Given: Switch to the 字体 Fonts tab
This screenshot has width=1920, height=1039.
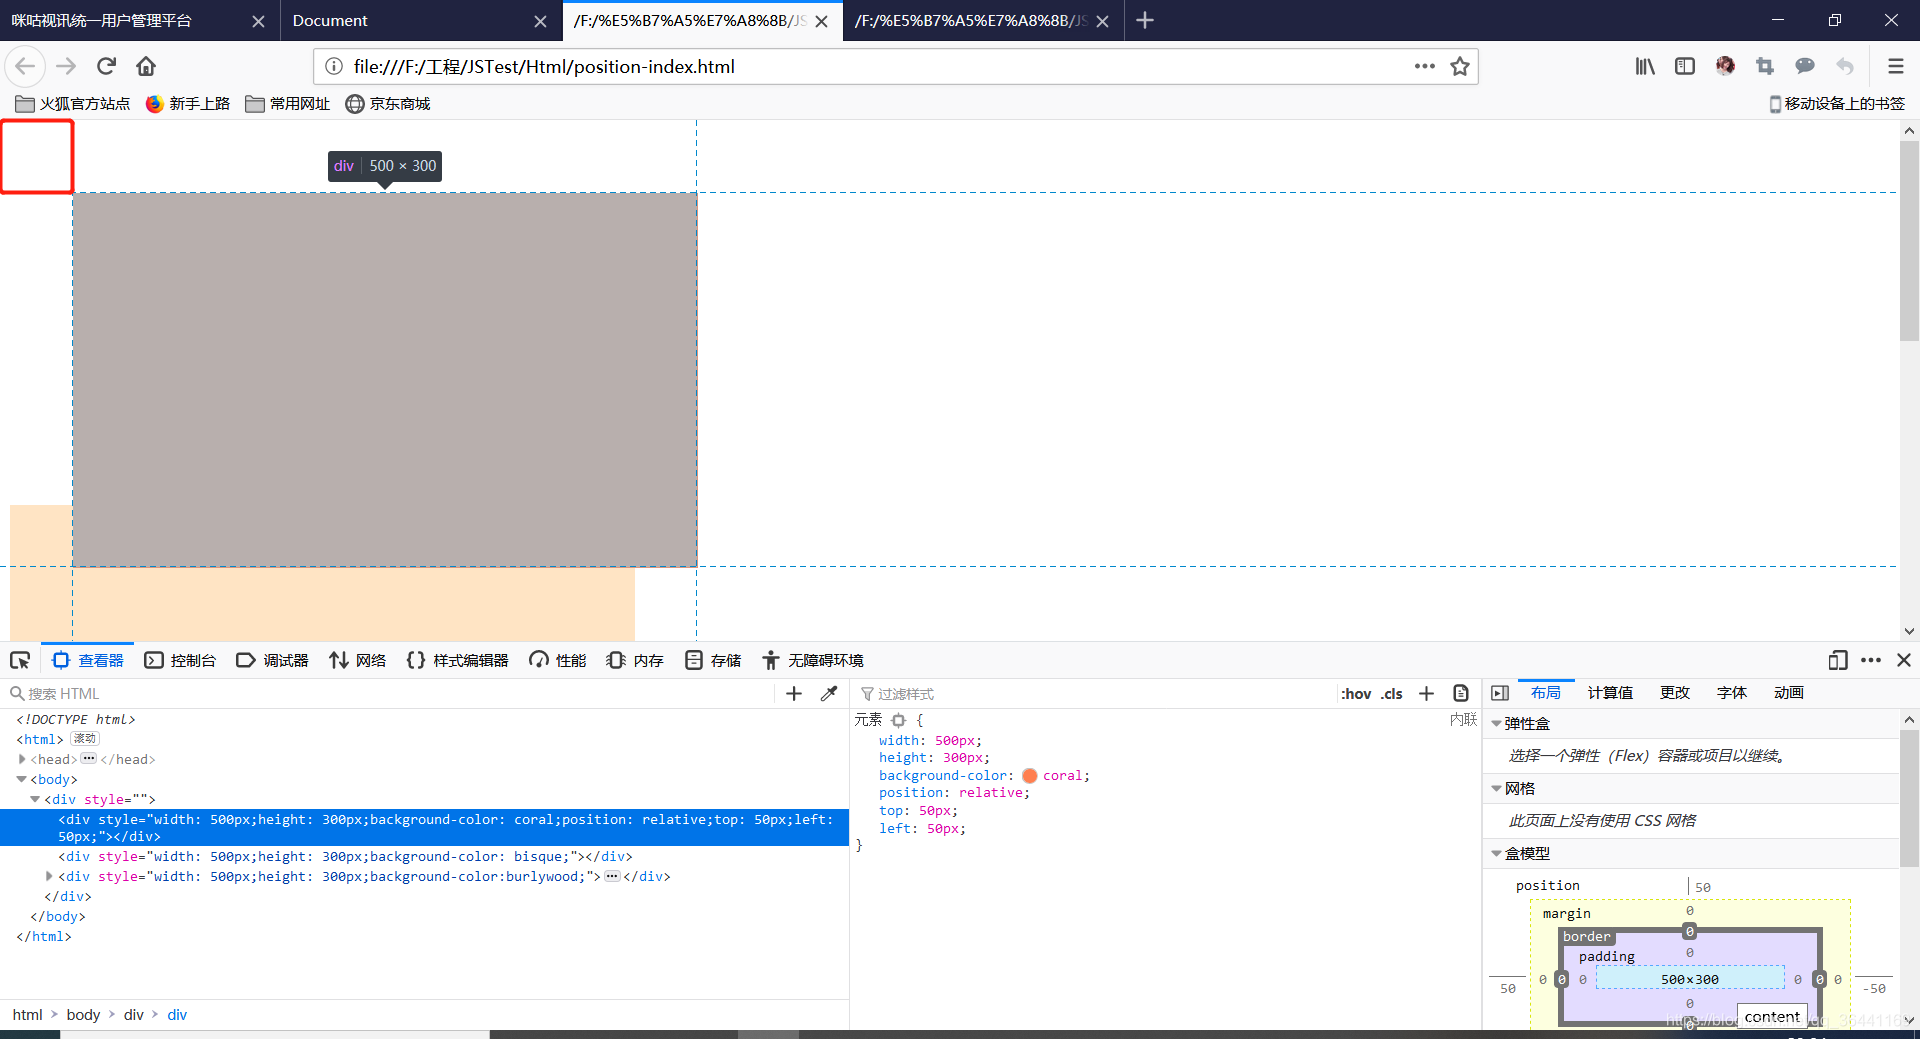Looking at the screenshot, I should pos(1732,693).
